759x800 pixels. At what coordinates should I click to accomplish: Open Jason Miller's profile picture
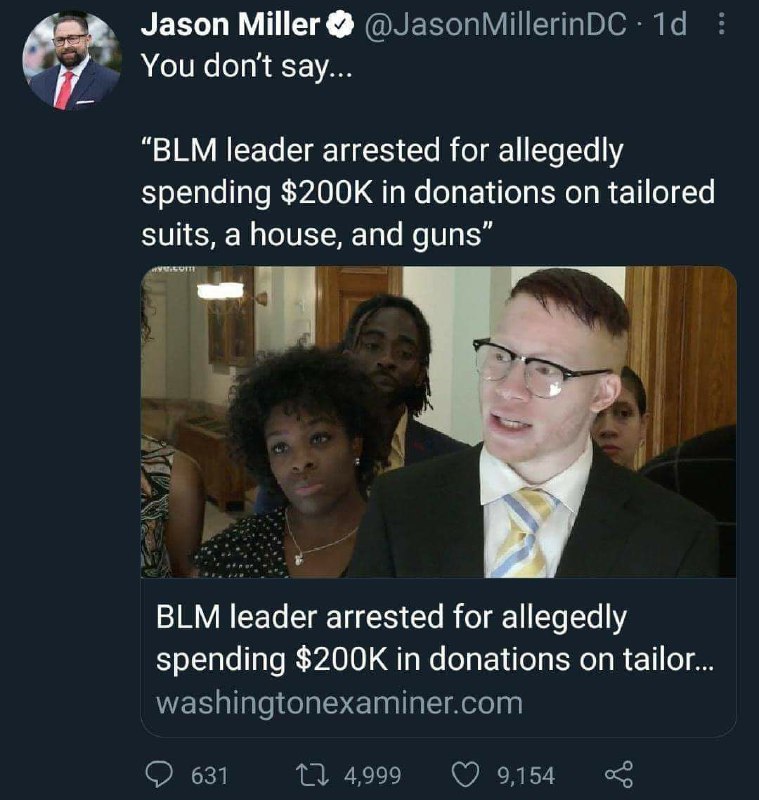tap(72, 61)
